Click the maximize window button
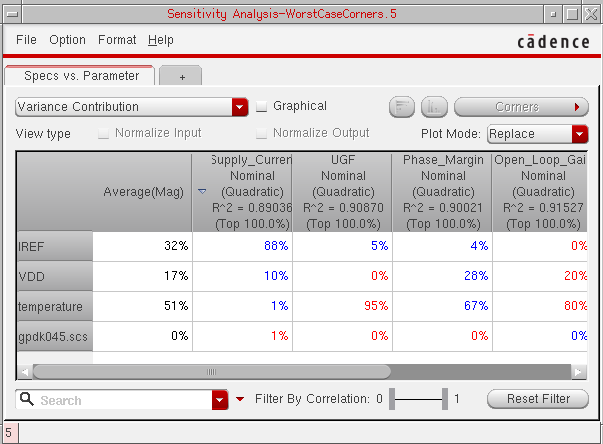603x444 pixels. tap(572, 15)
